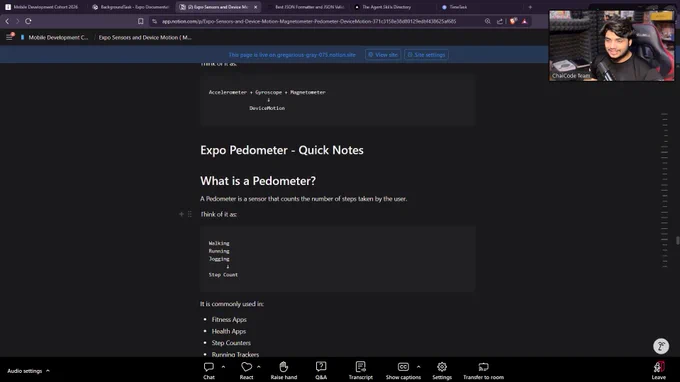The width and height of the screenshot is (680, 382).
Task: Toggle Show captions
Action: click(x=403, y=371)
